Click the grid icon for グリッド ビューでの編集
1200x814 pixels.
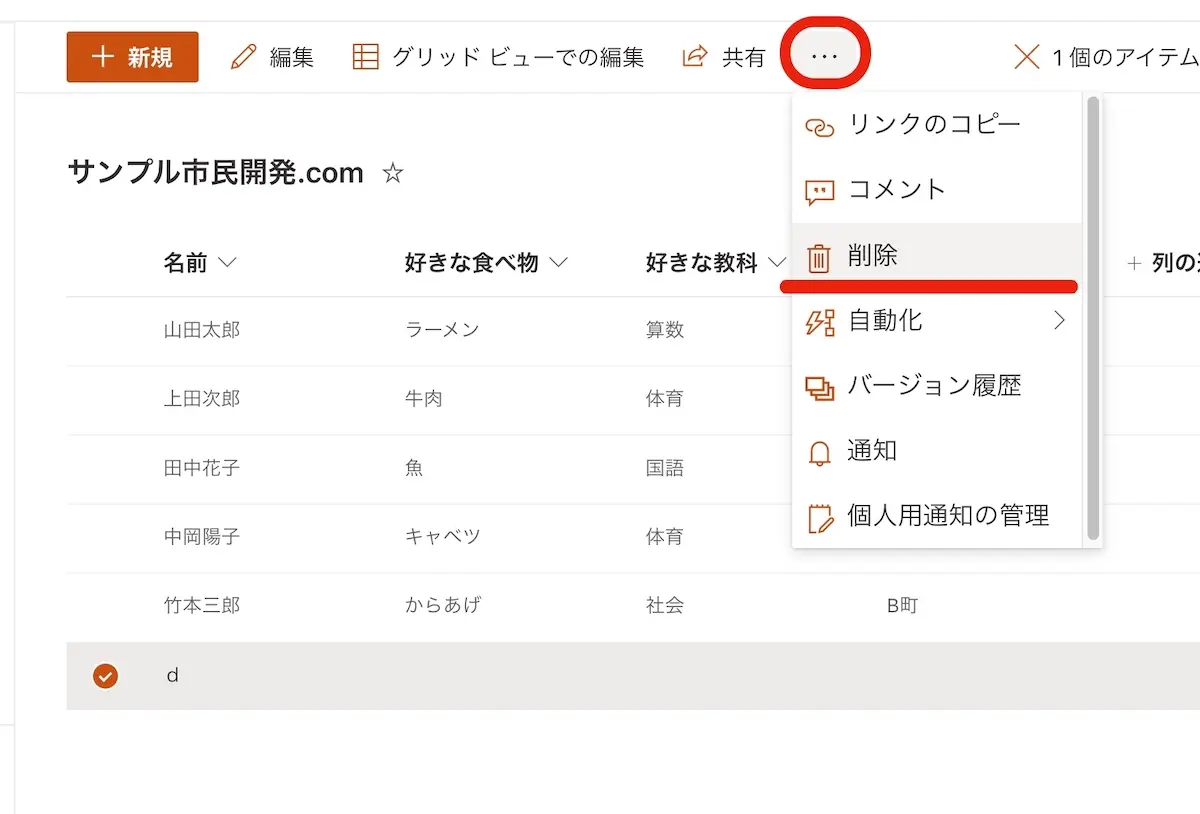click(366, 57)
